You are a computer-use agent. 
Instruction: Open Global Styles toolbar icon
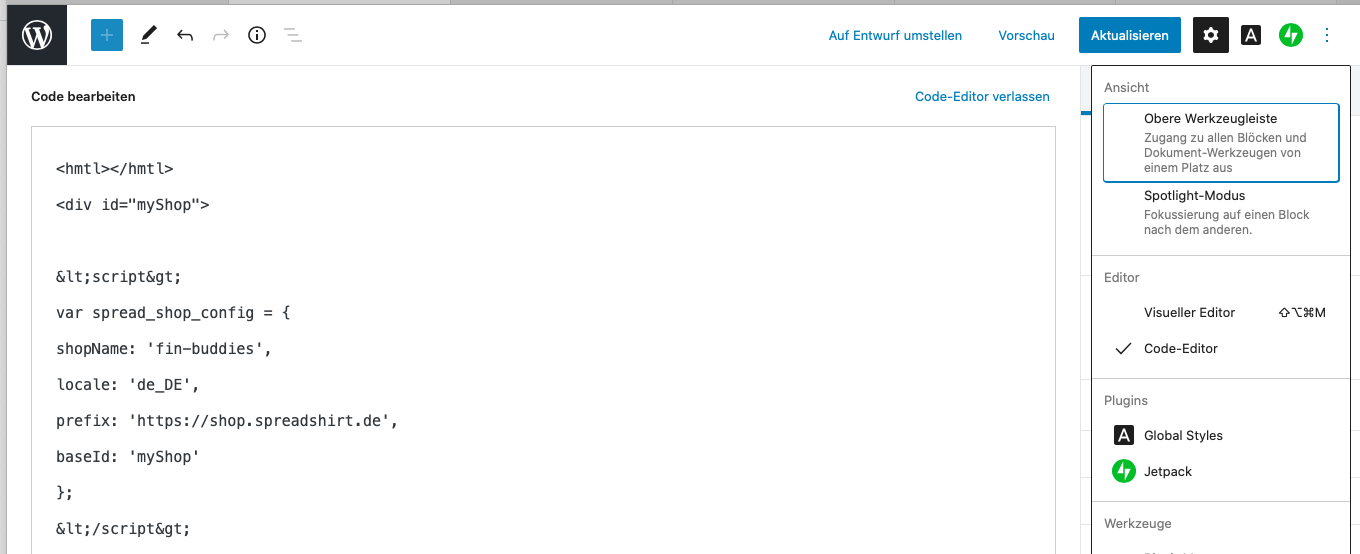pos(1250,35)
